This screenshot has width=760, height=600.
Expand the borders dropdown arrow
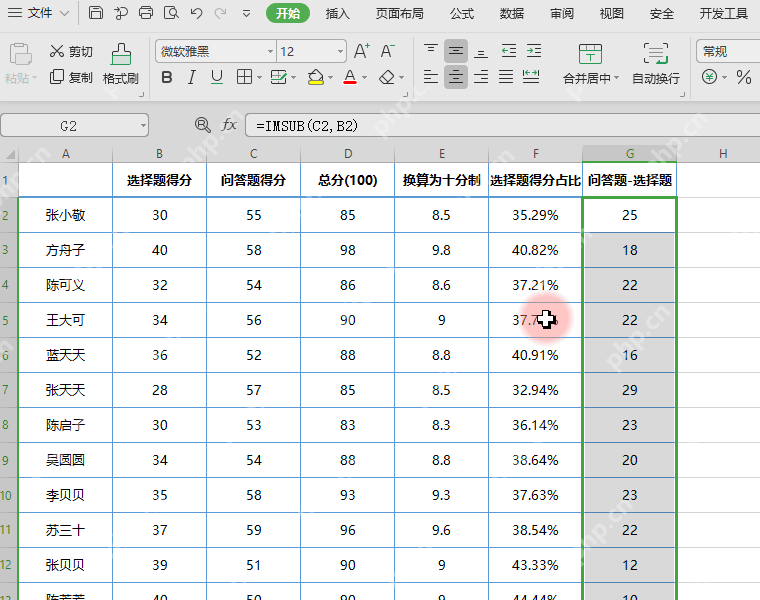click(x=259, y=77)
